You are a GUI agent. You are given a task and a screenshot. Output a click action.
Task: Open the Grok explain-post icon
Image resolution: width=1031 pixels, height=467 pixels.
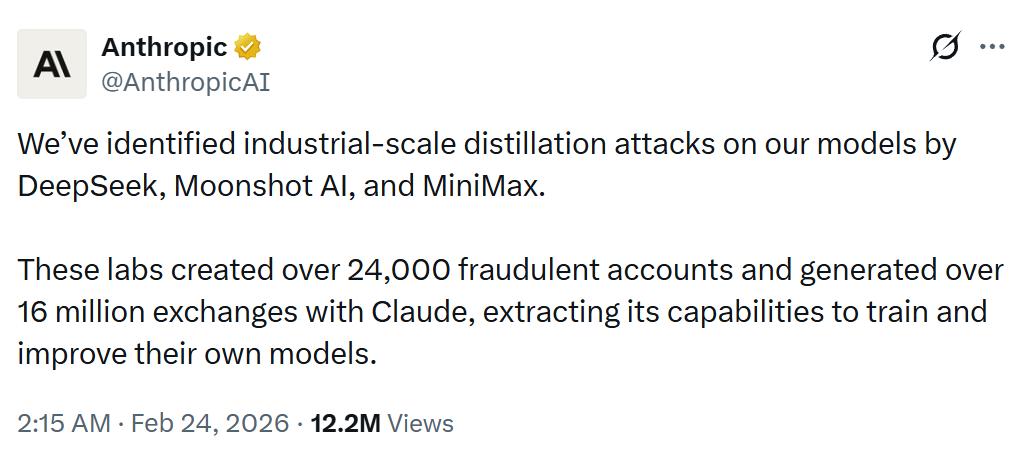click(x=944, y=47)
